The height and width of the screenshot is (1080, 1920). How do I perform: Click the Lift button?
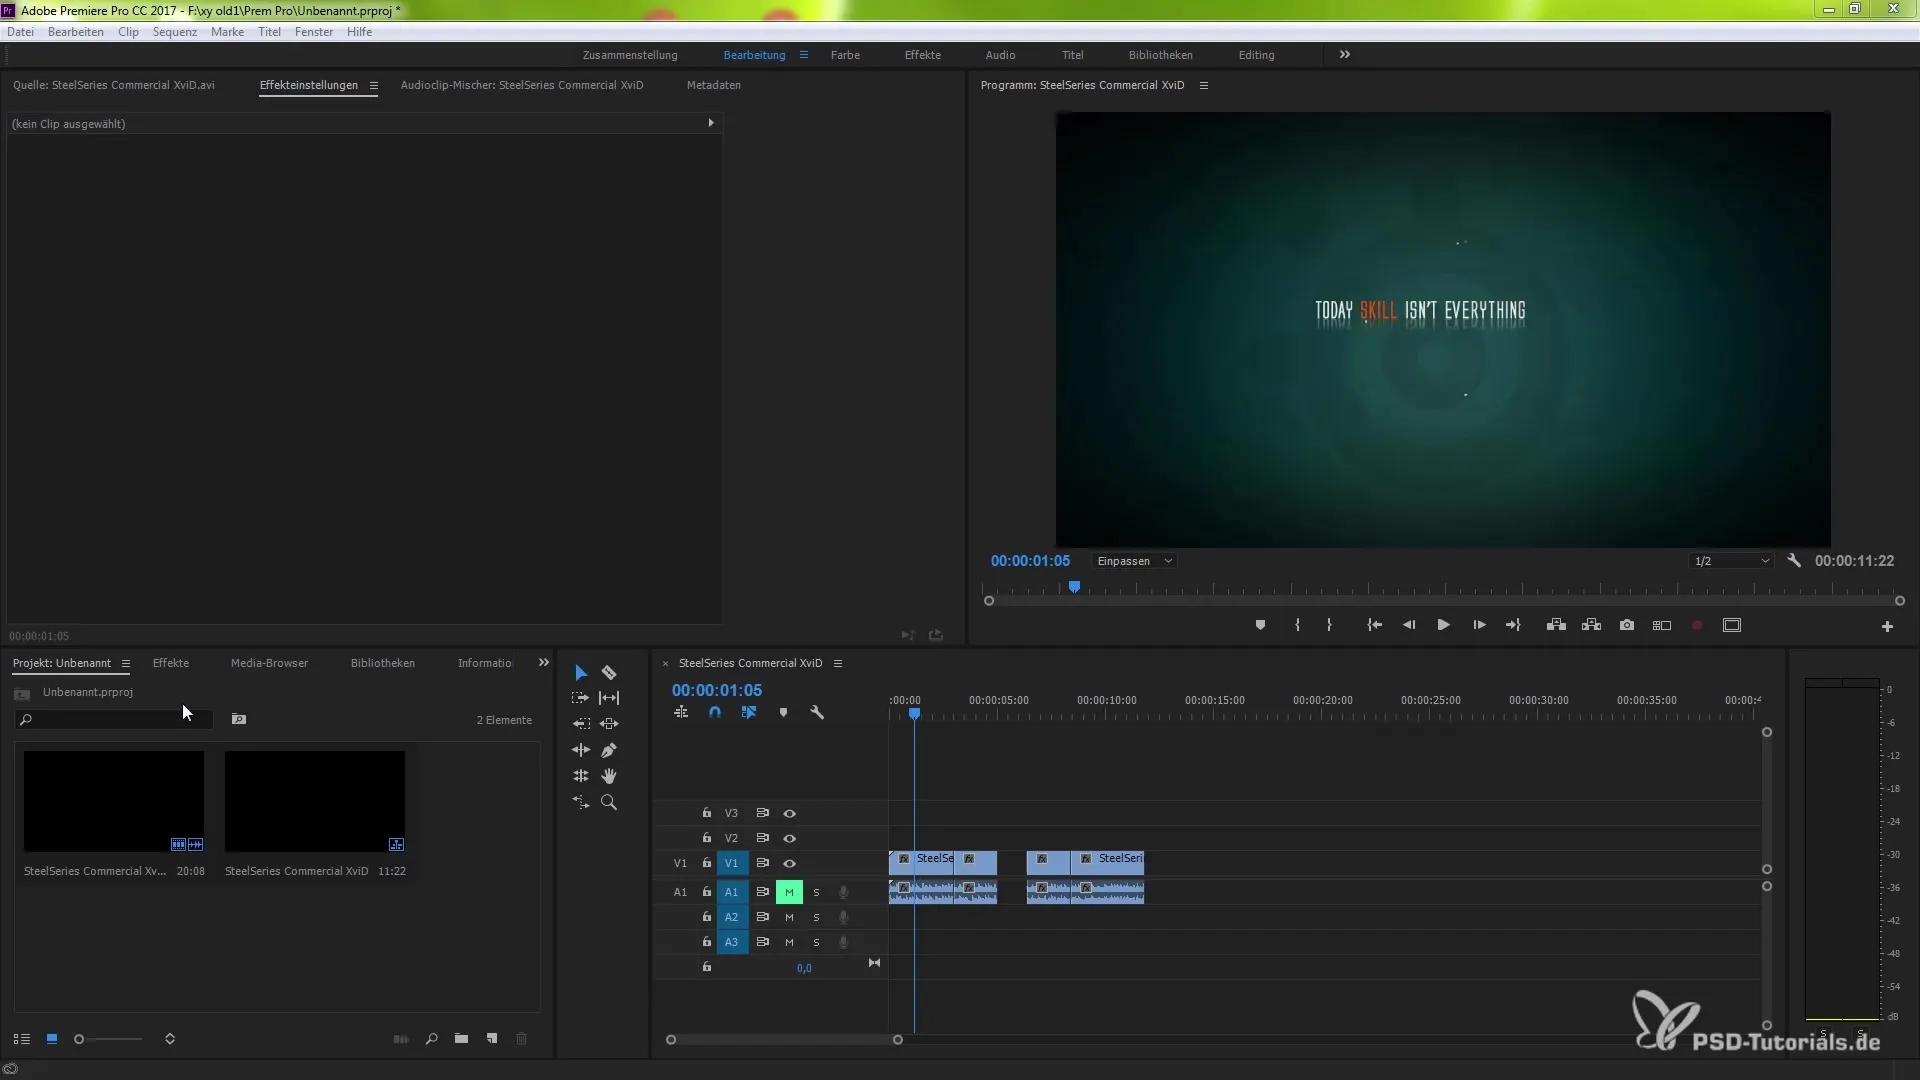click(1556, 625)
